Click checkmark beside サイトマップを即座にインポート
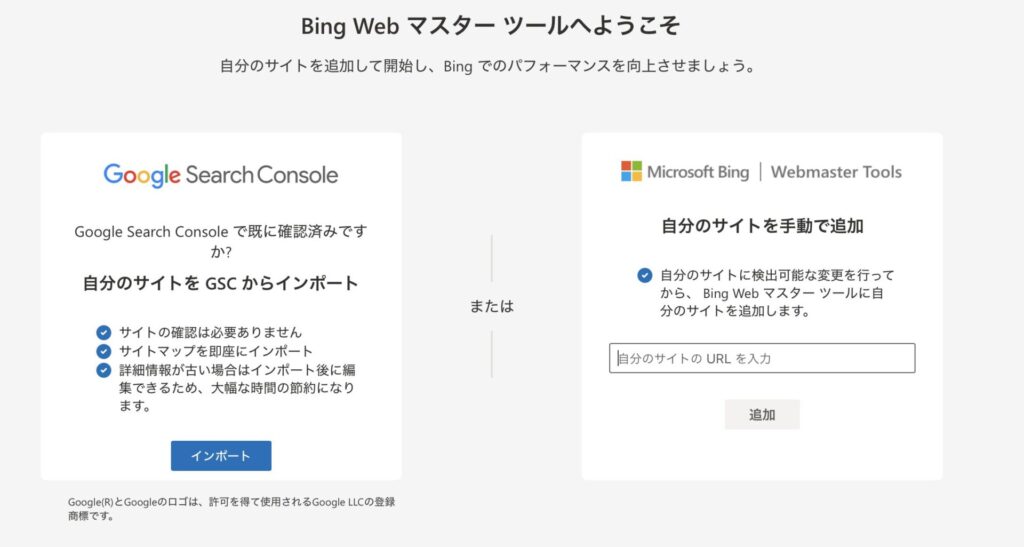1024x547 pixels. click(x=104, y=351)
